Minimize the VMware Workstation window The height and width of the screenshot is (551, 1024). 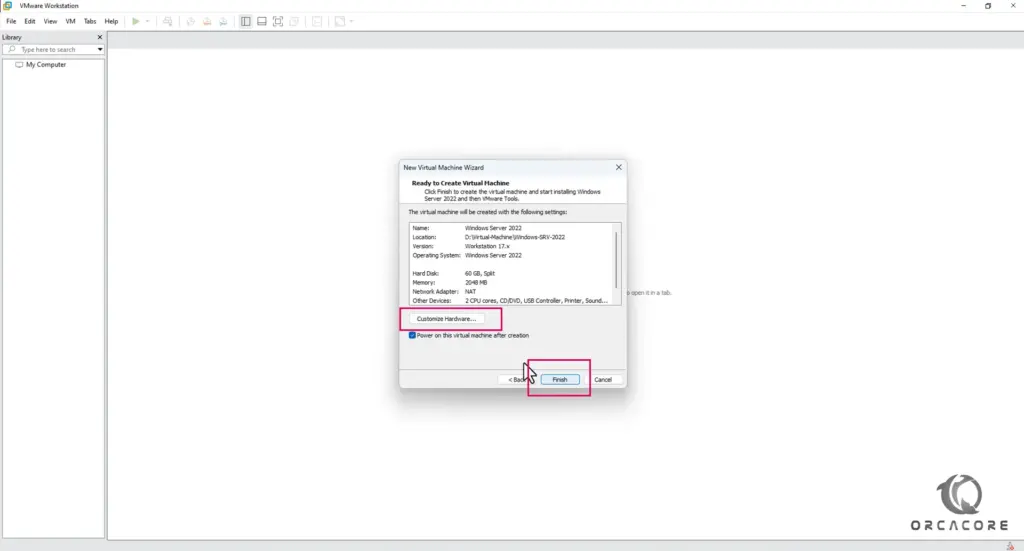[x=963, y=5]
